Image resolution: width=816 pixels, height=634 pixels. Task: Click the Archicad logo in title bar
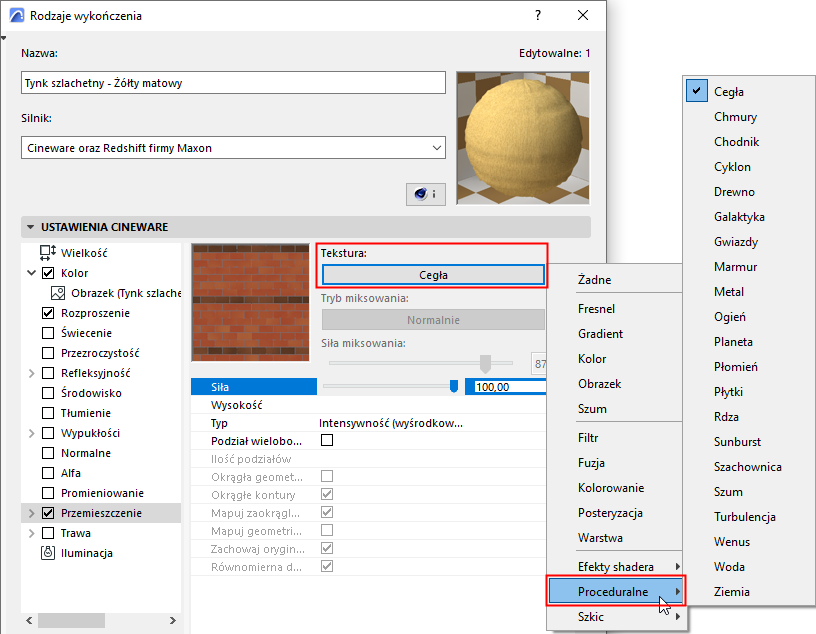pyautogui.click(x=17, y=16)
